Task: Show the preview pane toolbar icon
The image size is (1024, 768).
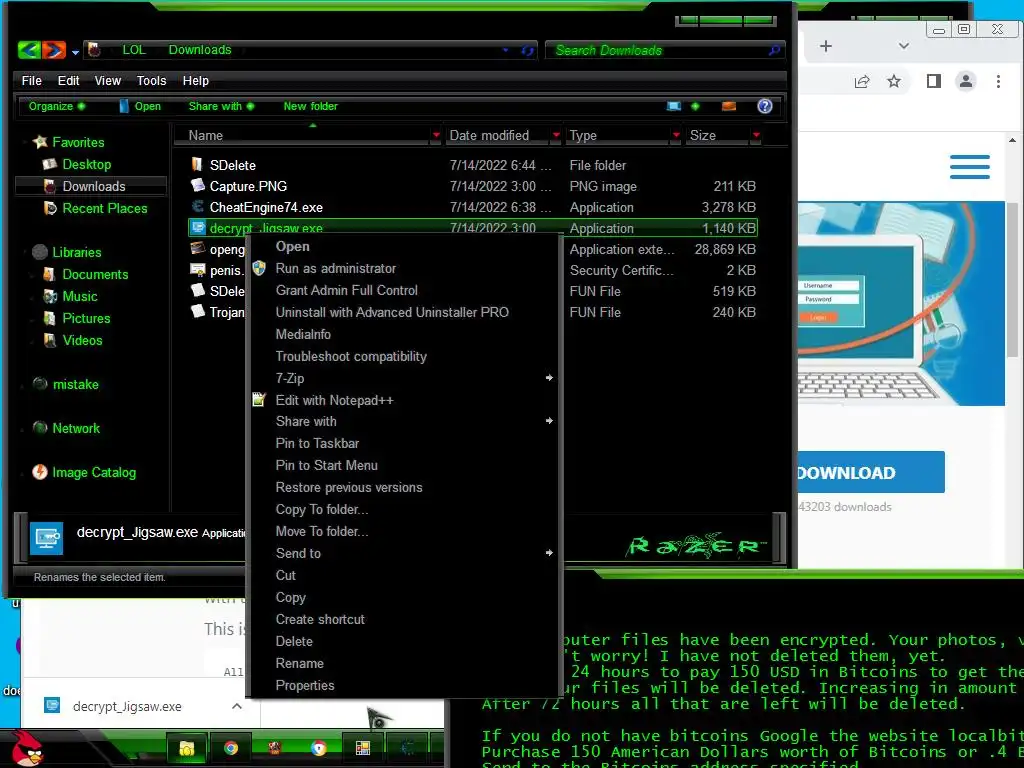Action: (729, 106)
